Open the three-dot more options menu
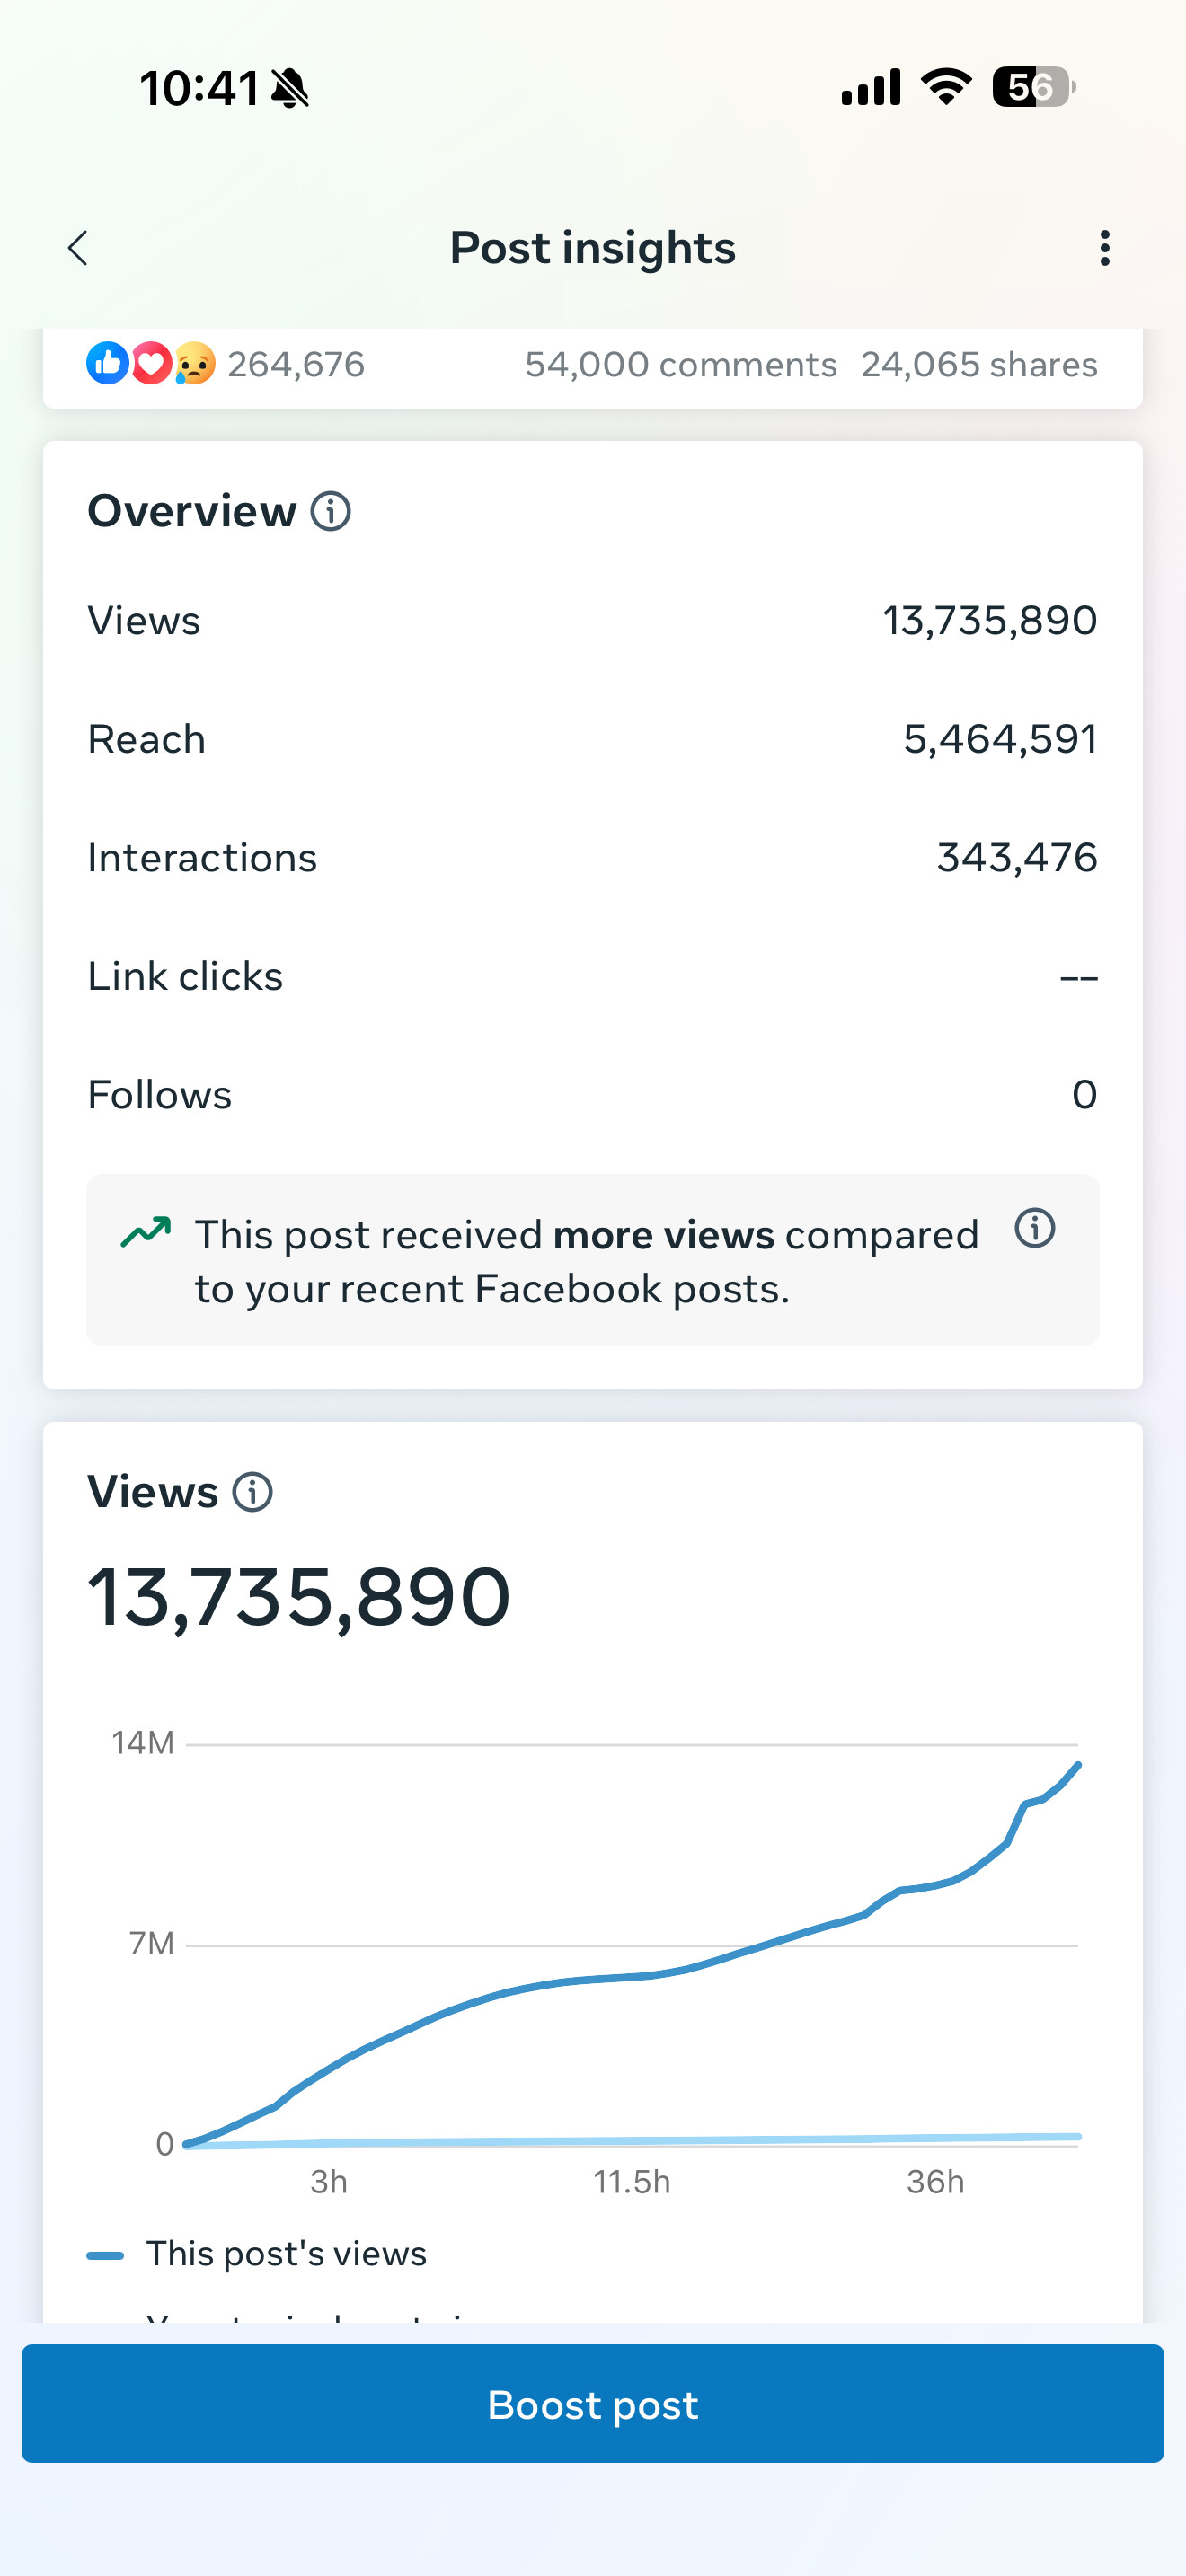Viewport: 1186px width, 2576px height. pos(1104,248)
